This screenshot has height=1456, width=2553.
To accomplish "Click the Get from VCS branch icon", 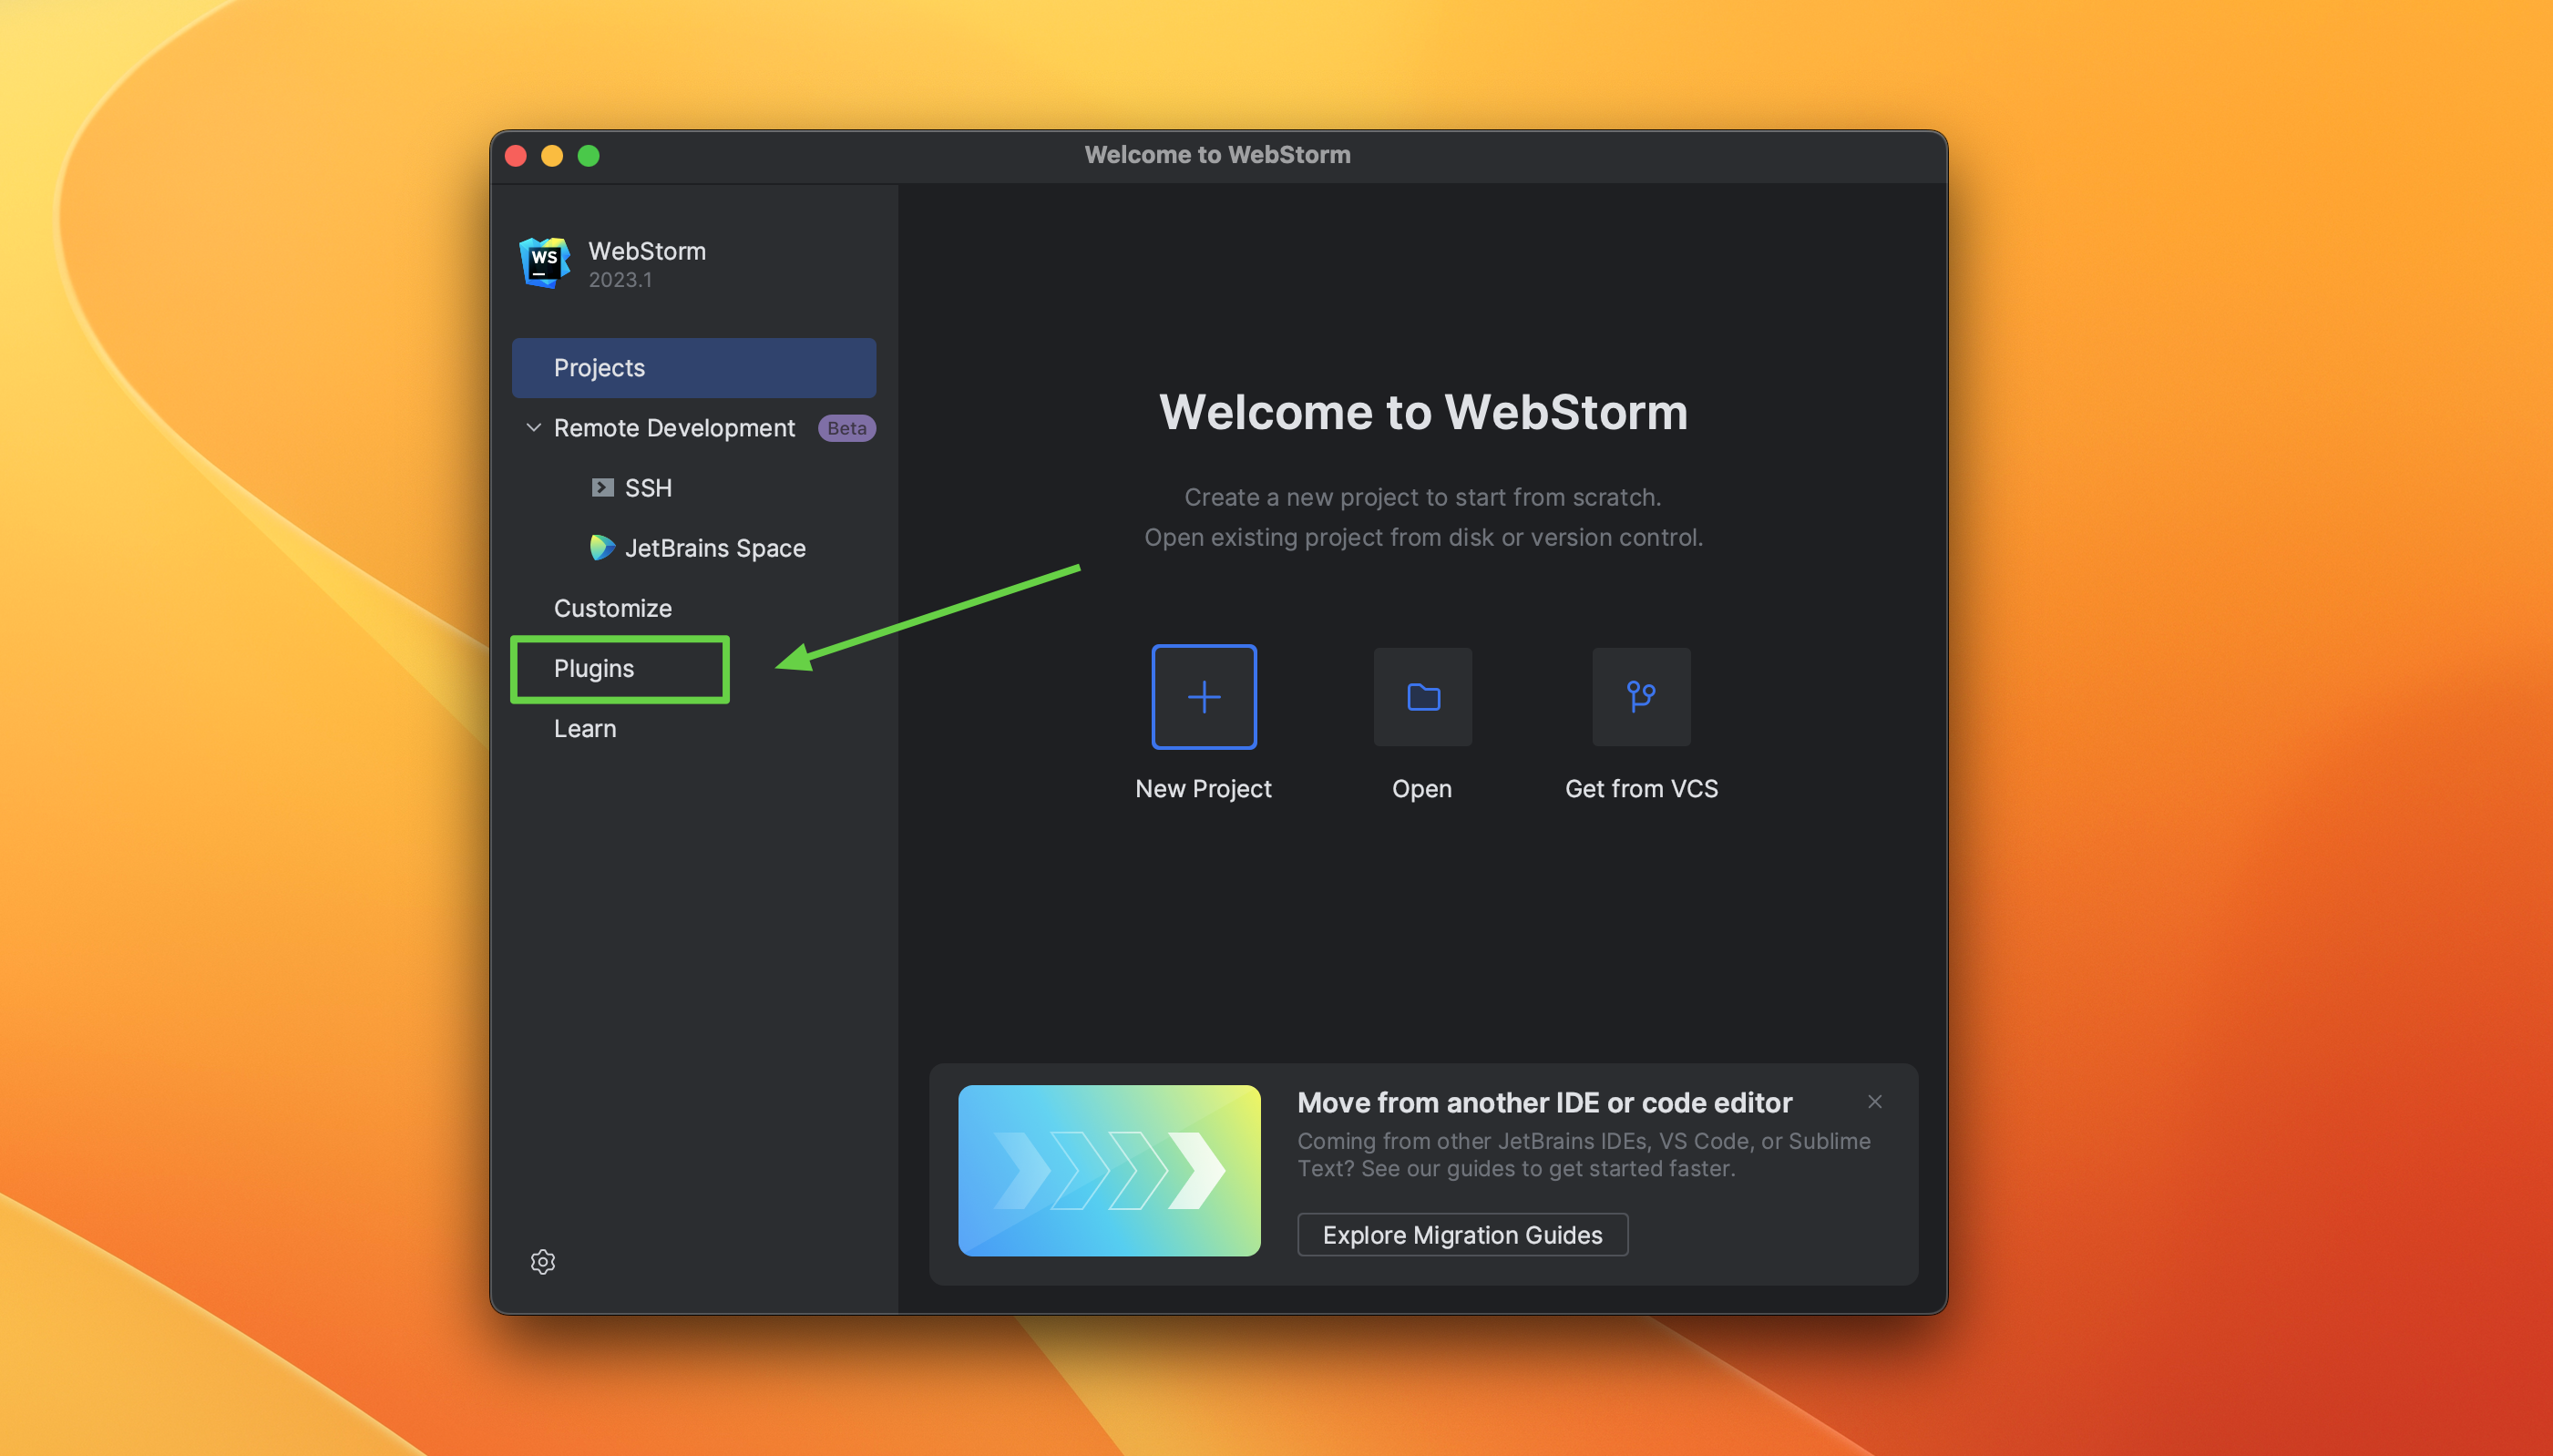I will pos(1641,697).
